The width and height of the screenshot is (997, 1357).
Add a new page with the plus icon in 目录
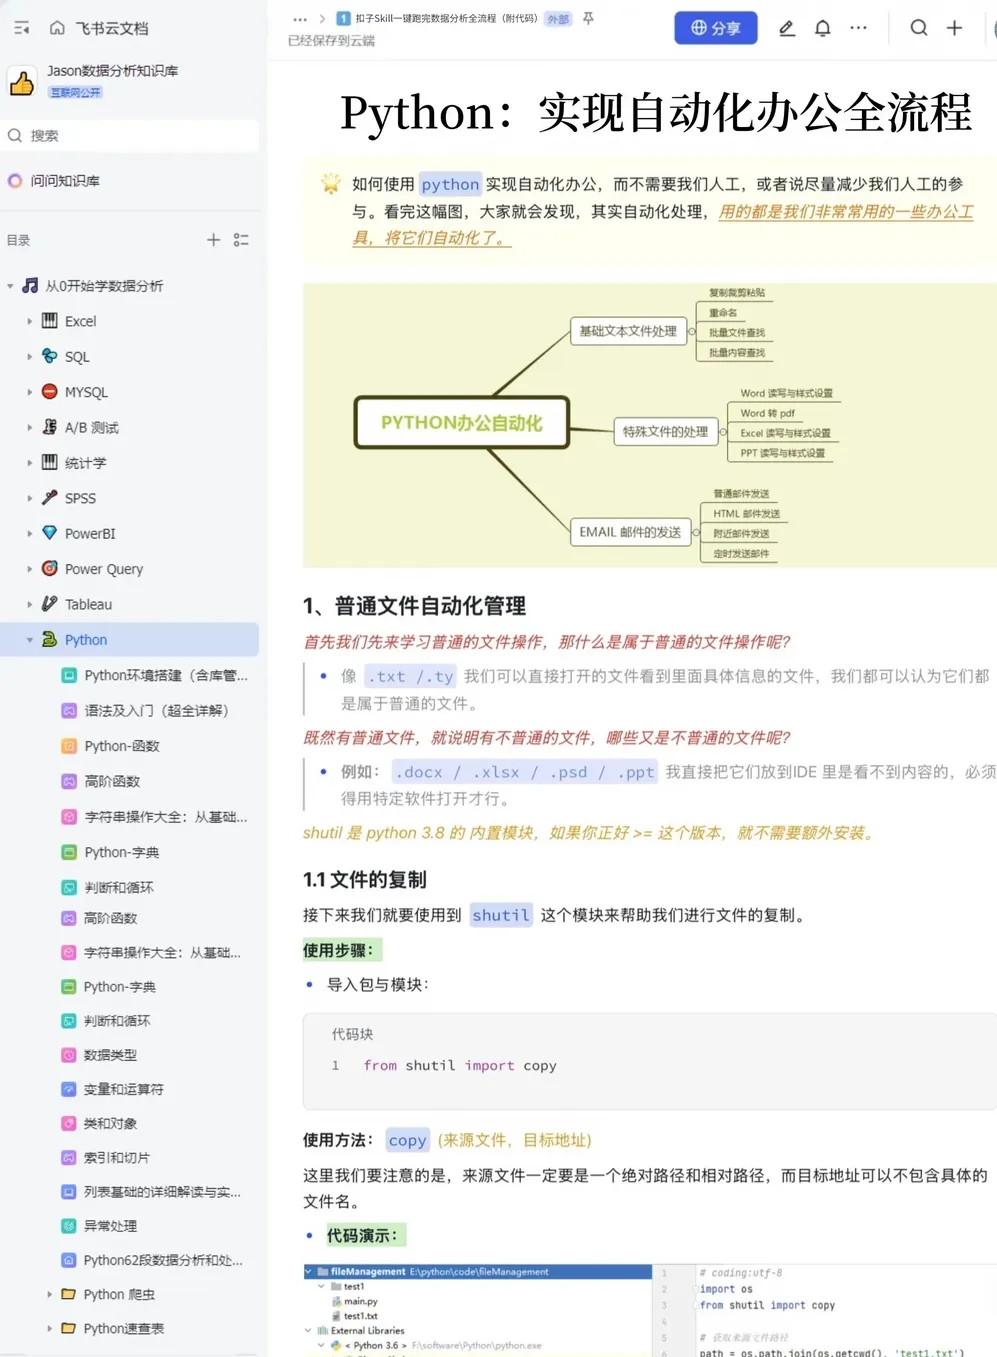tap(213, 240)
